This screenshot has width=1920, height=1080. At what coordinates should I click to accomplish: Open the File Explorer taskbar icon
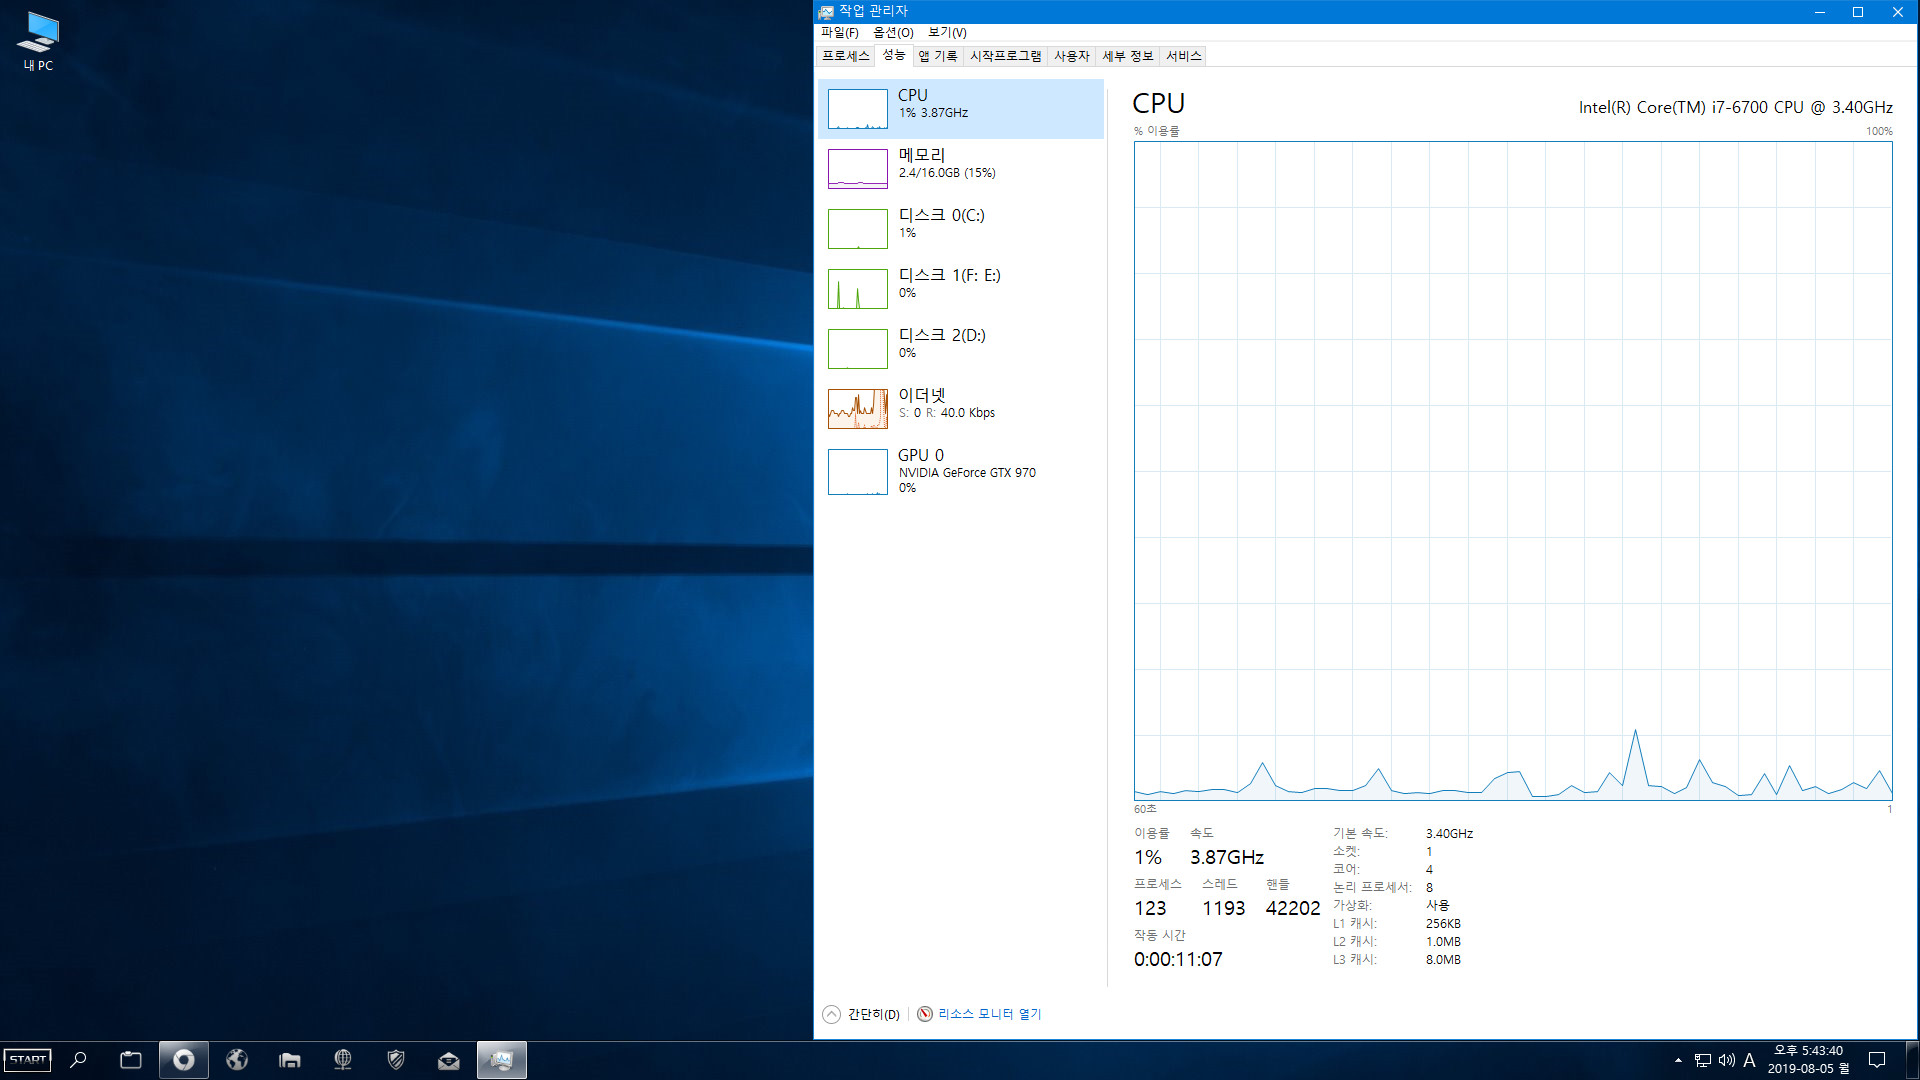[290, 1060]
